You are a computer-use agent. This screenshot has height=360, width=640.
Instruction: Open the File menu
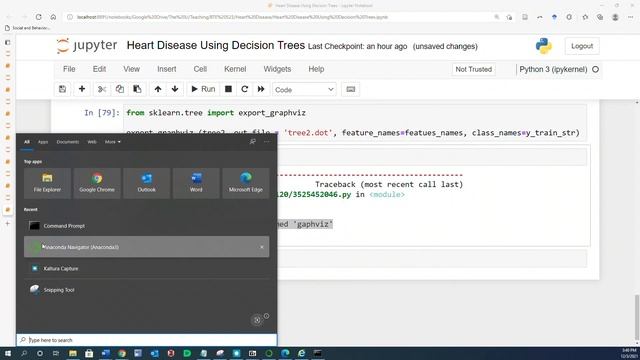69,69
